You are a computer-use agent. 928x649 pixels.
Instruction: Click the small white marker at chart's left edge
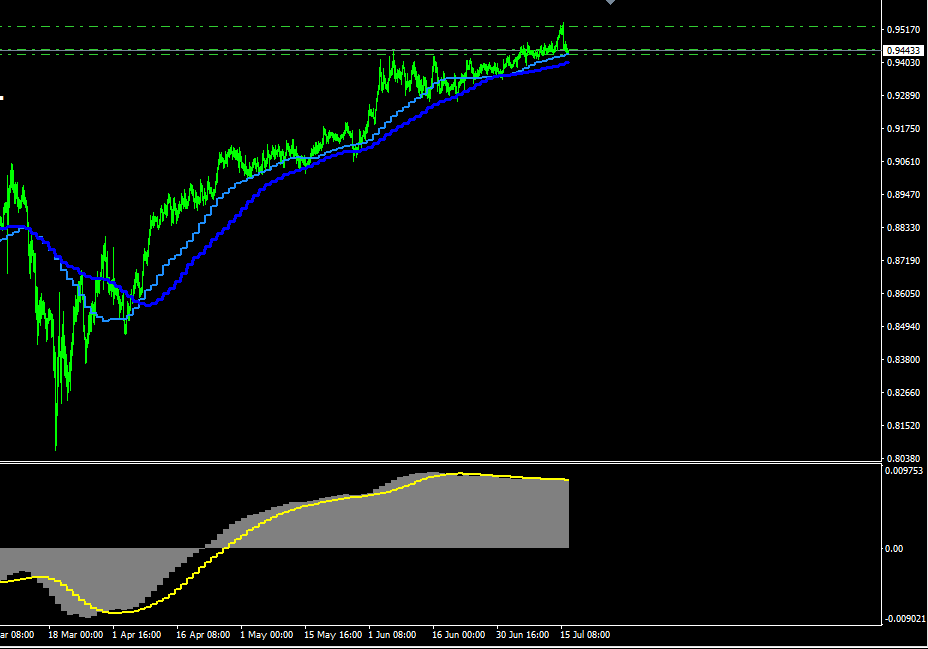2,98
